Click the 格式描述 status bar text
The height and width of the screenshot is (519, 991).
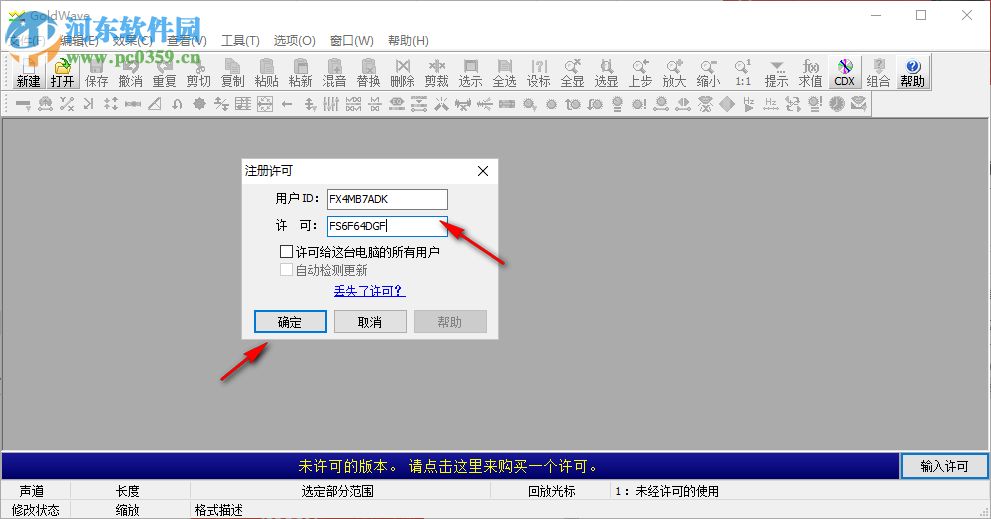(219, 510)
